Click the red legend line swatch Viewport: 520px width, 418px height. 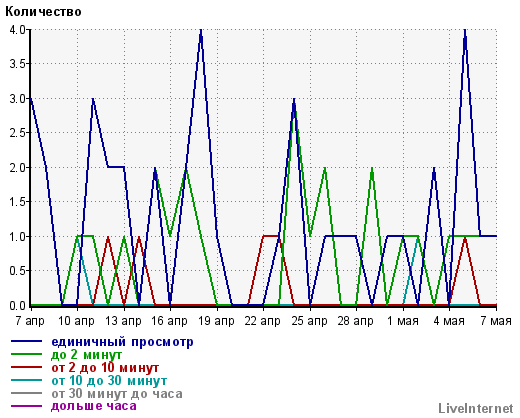point(27,367)
